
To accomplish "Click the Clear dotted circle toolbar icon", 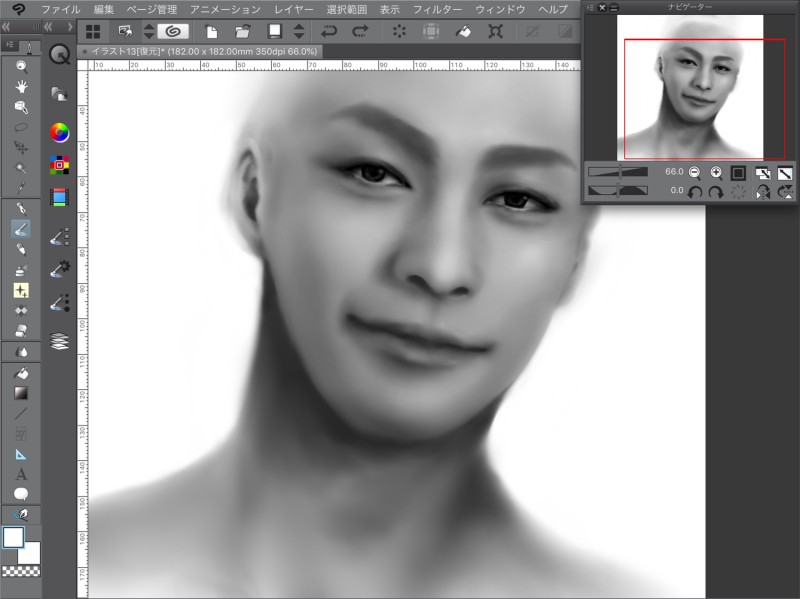I will click(x=399, y=32).
